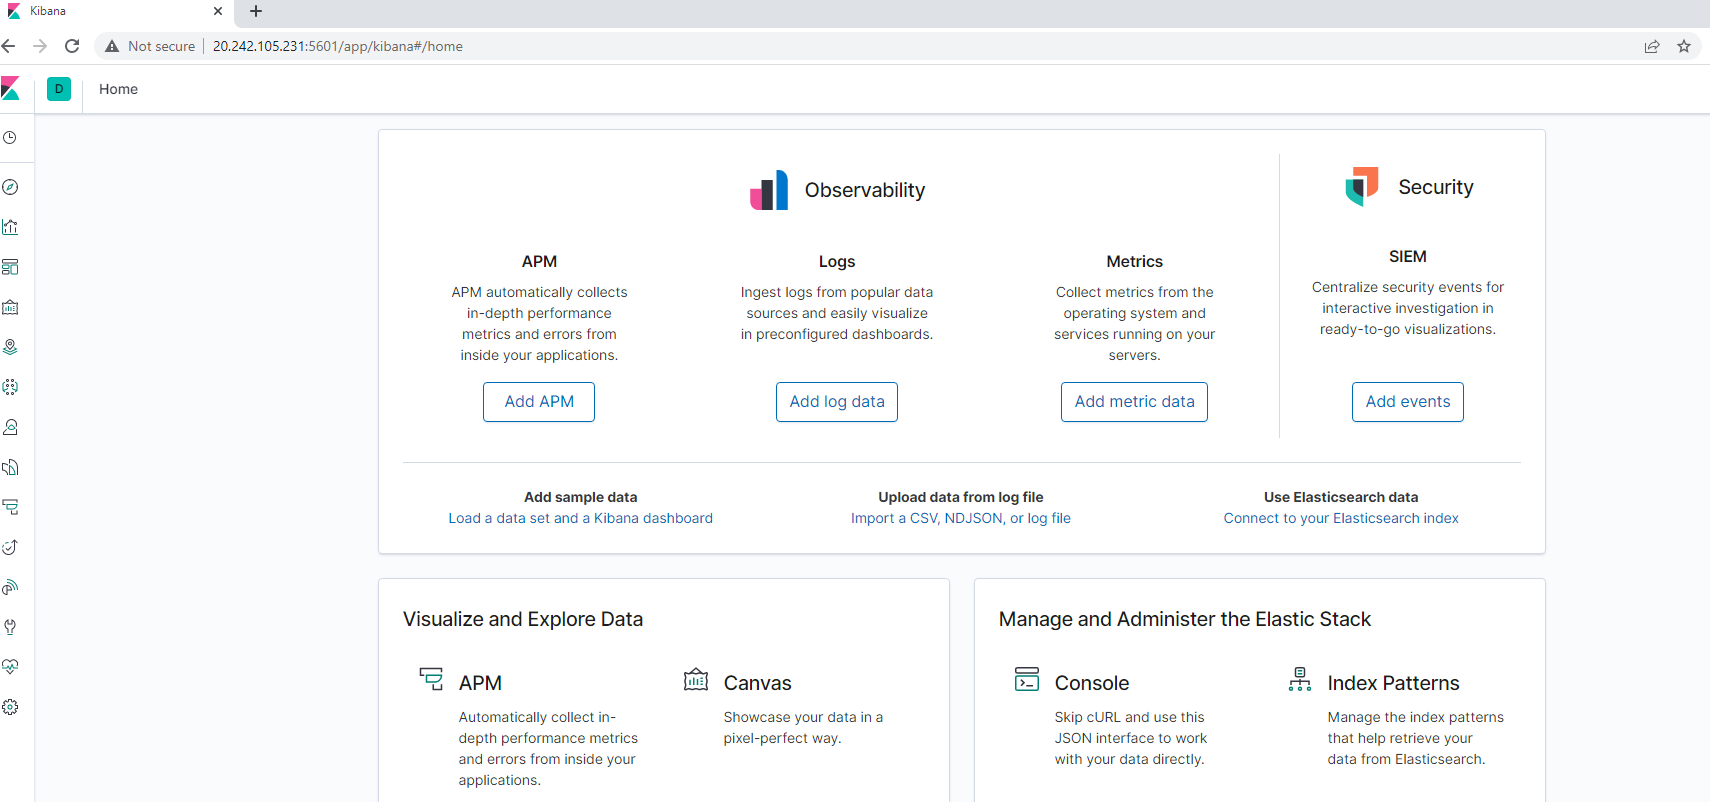Click the Observability heading text
Screen dimensions: 1710x802
coord(865,190)
